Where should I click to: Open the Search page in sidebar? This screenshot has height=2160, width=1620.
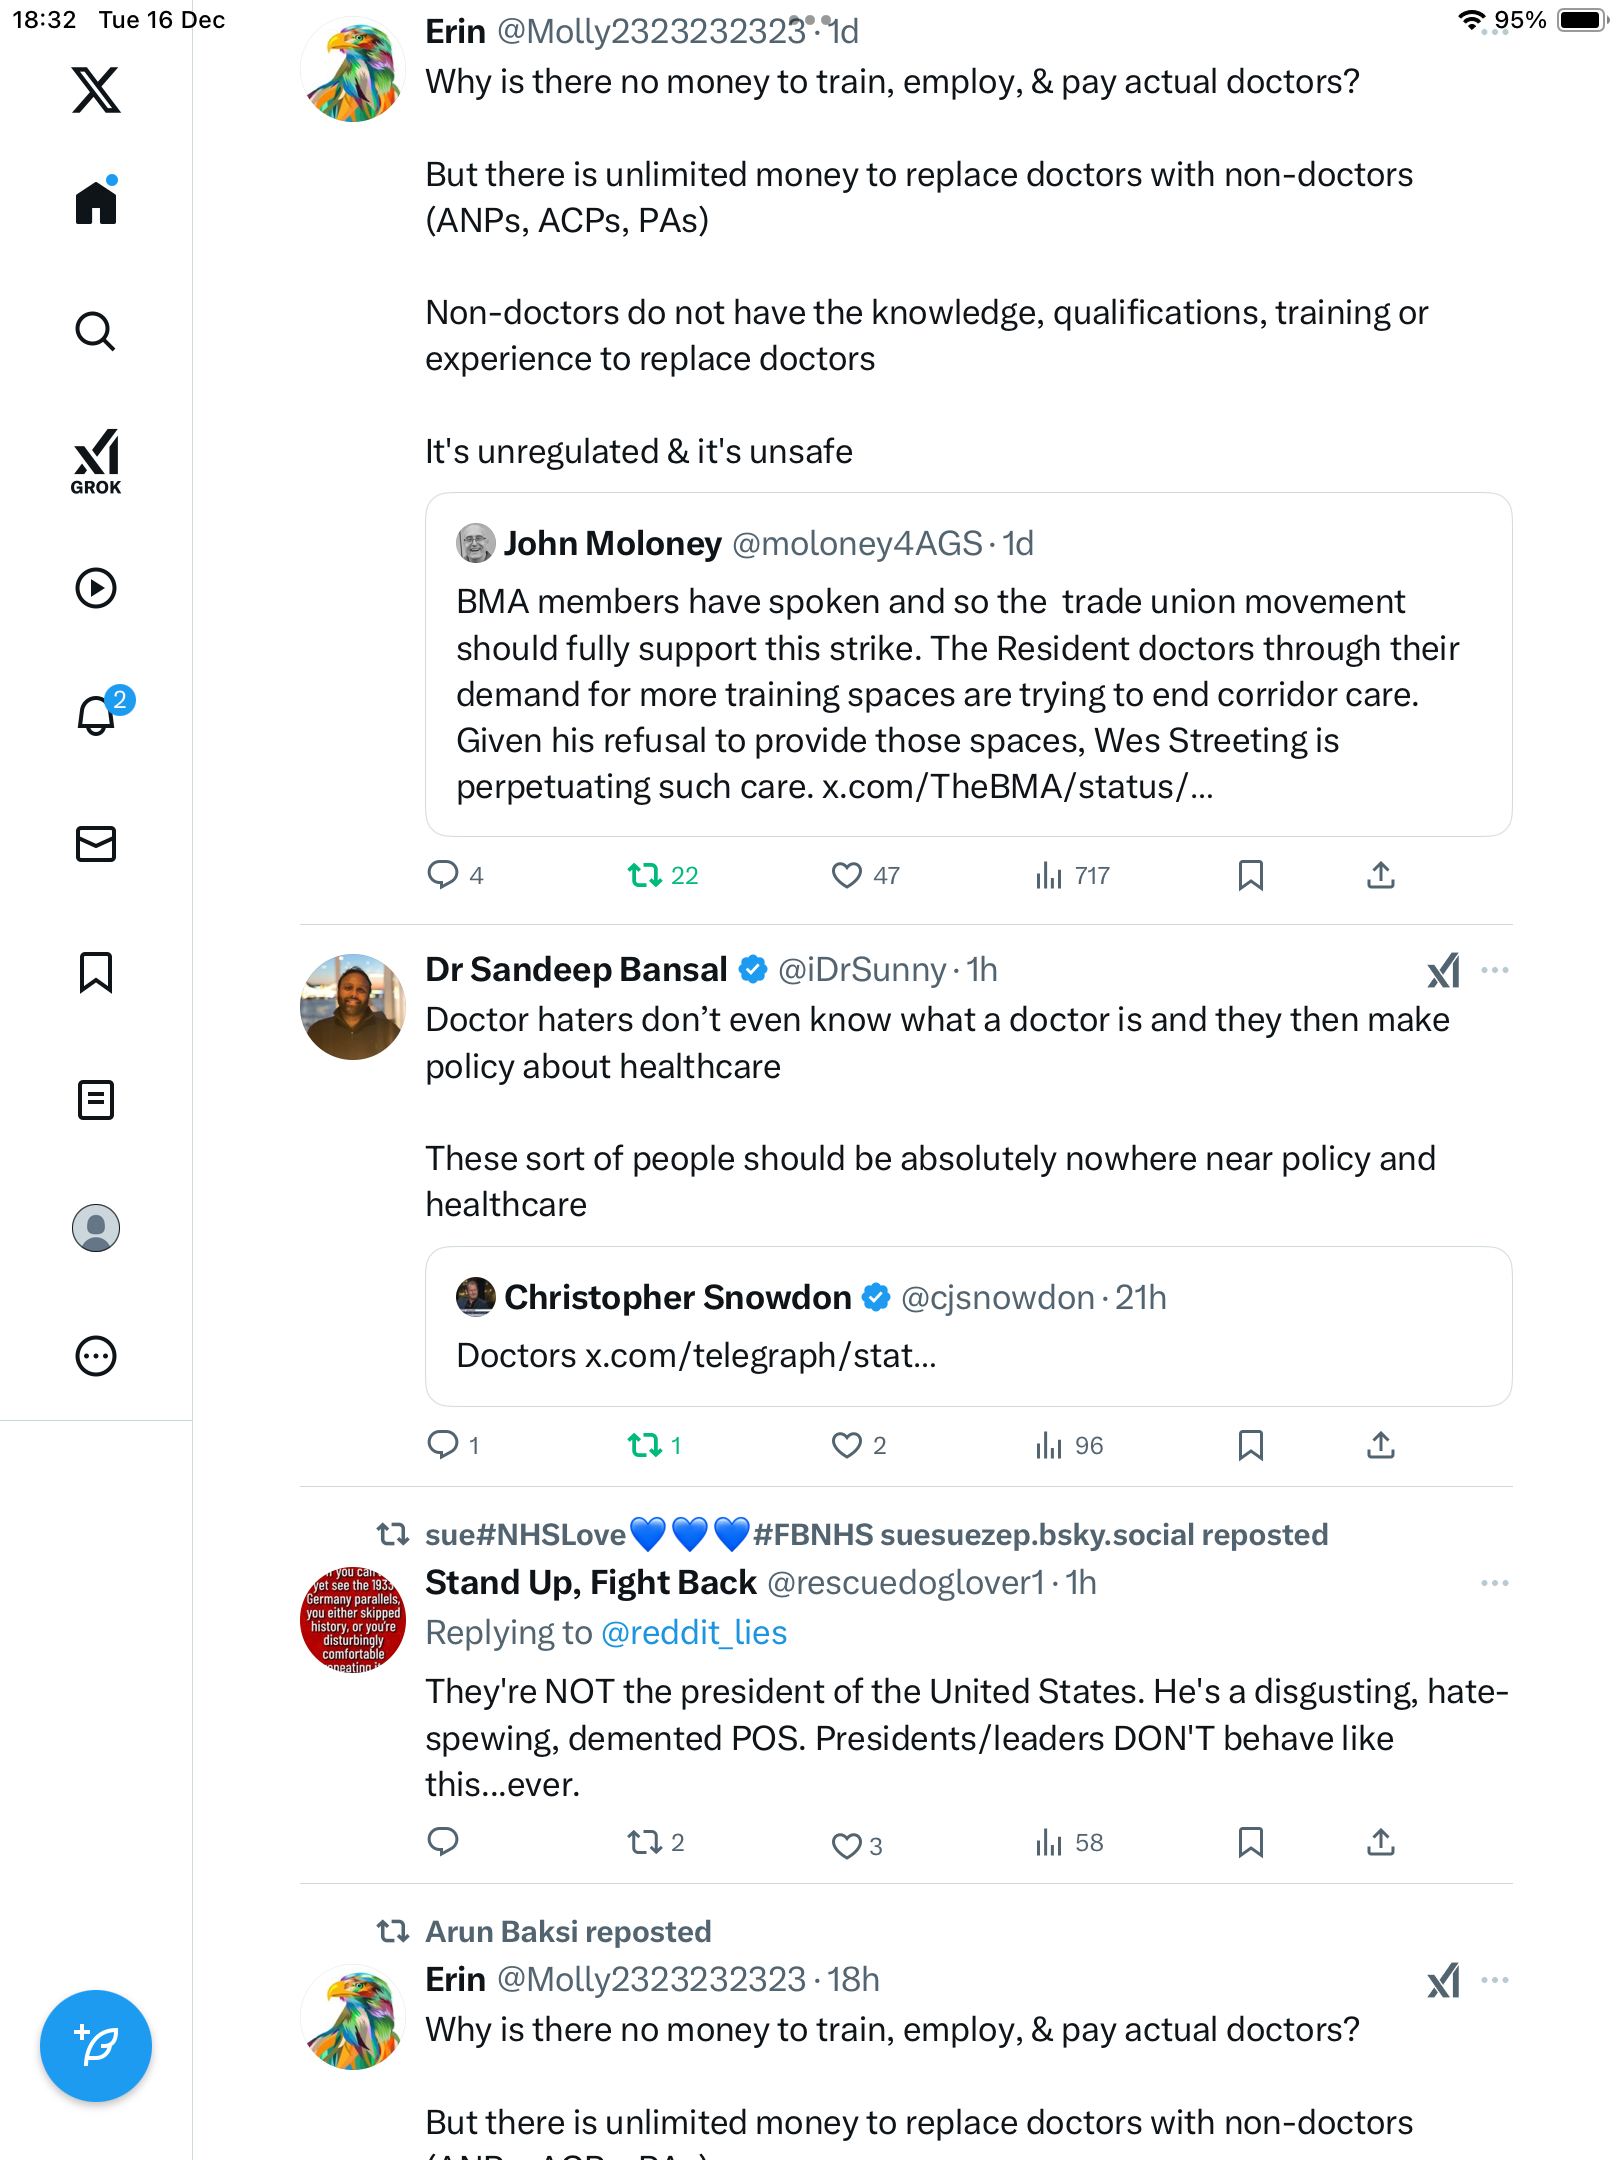[x=96, y=331]
